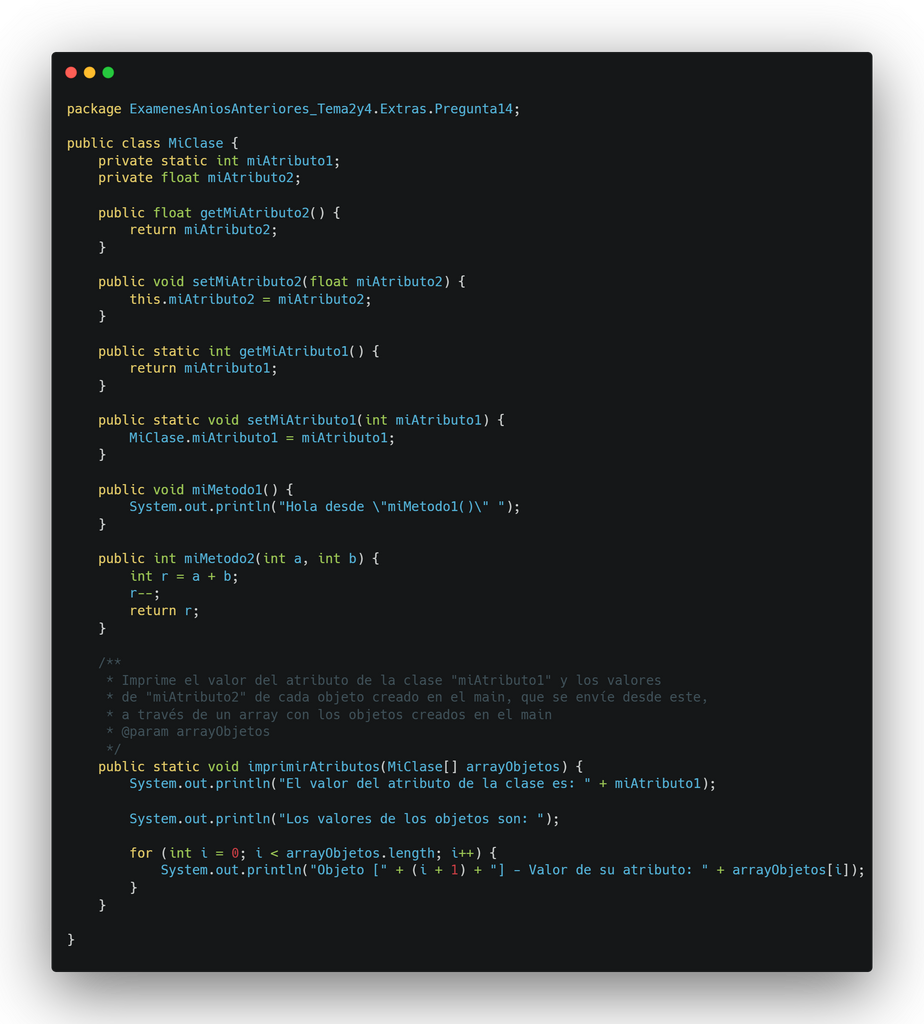
Task: Click the for loop header line
Action: [x=313, y=853]
